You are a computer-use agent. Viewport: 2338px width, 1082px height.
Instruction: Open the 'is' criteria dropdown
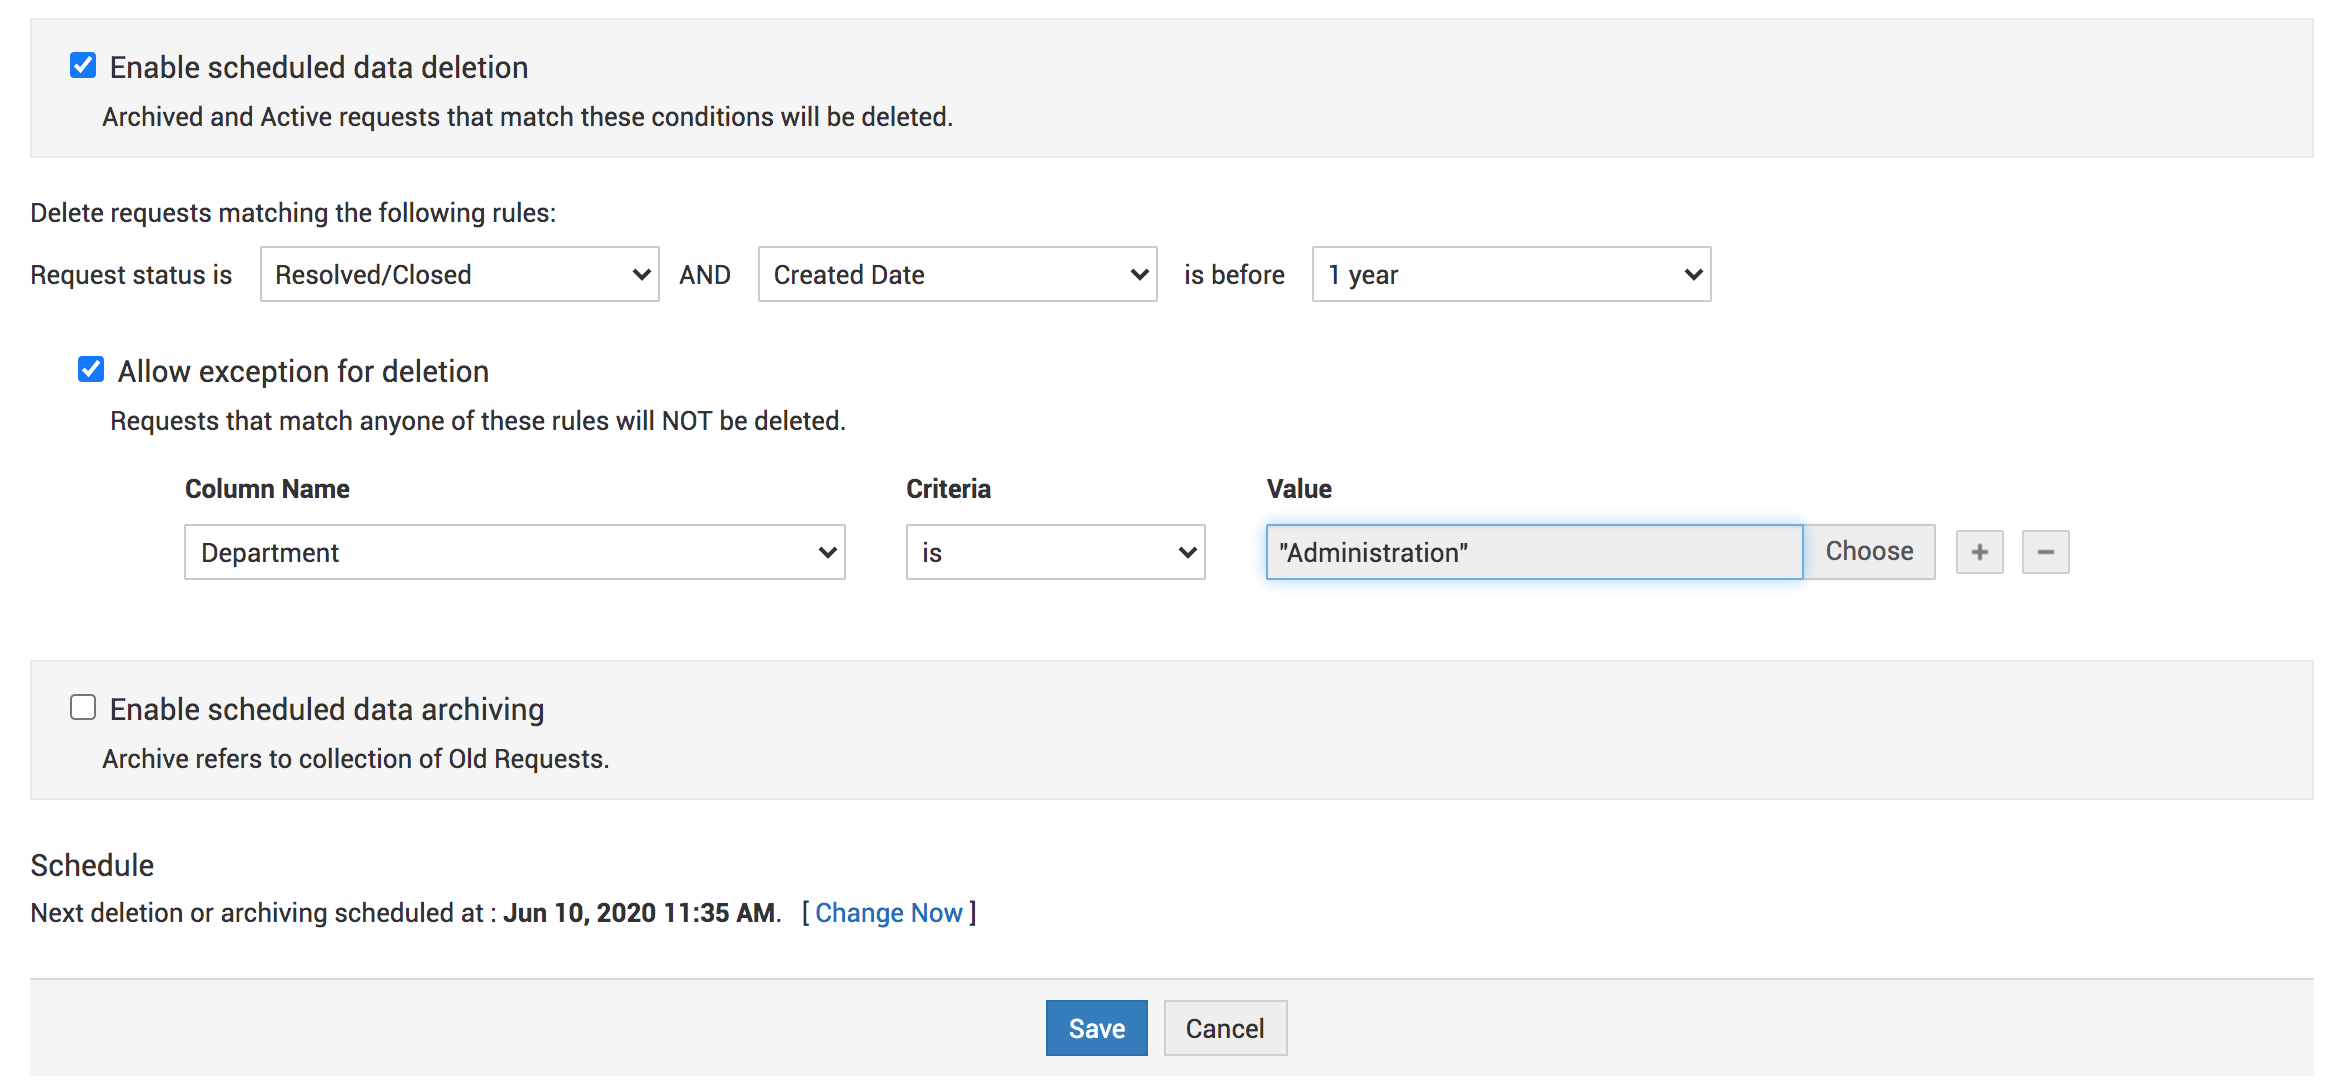click(x=1055, y=552)
